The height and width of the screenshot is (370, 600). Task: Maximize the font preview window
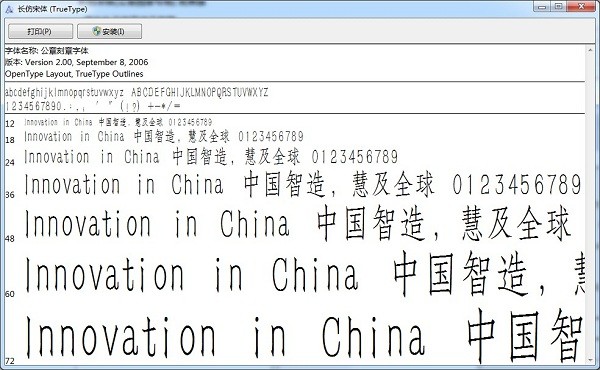pyautogui.click(x=558, y=7)
